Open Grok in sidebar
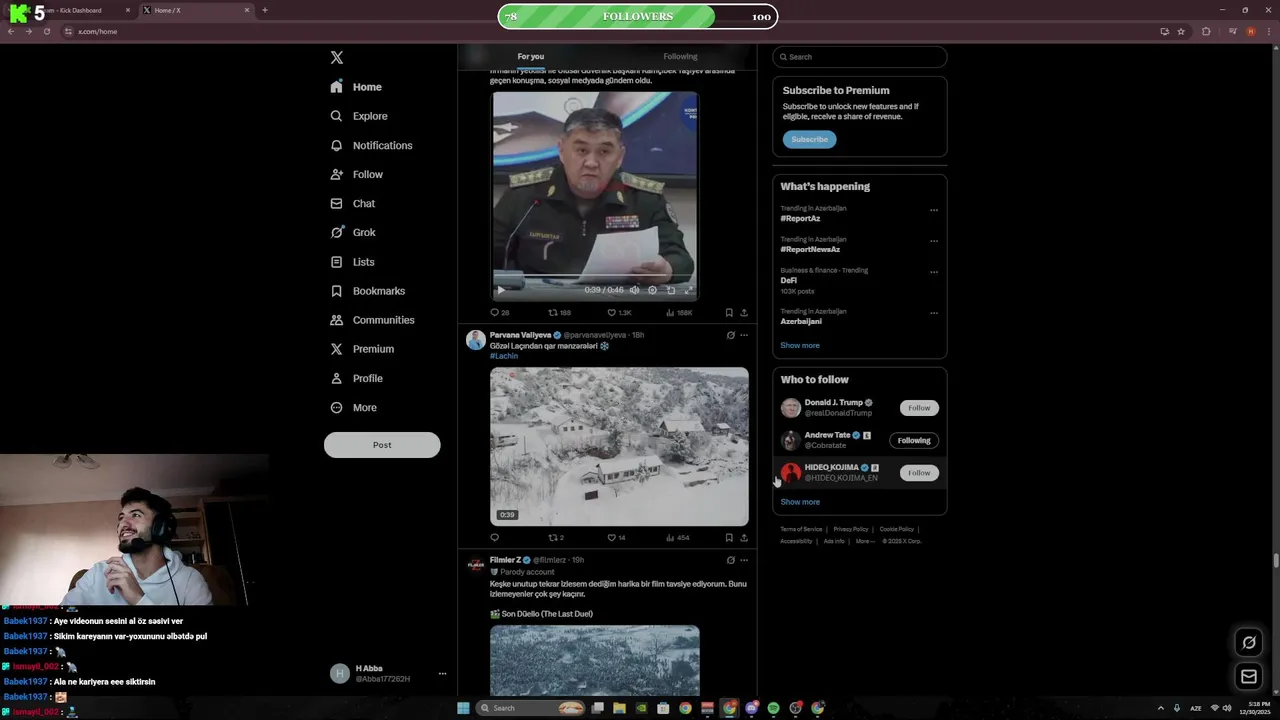The image size is (1280, 720). (353, 232)
